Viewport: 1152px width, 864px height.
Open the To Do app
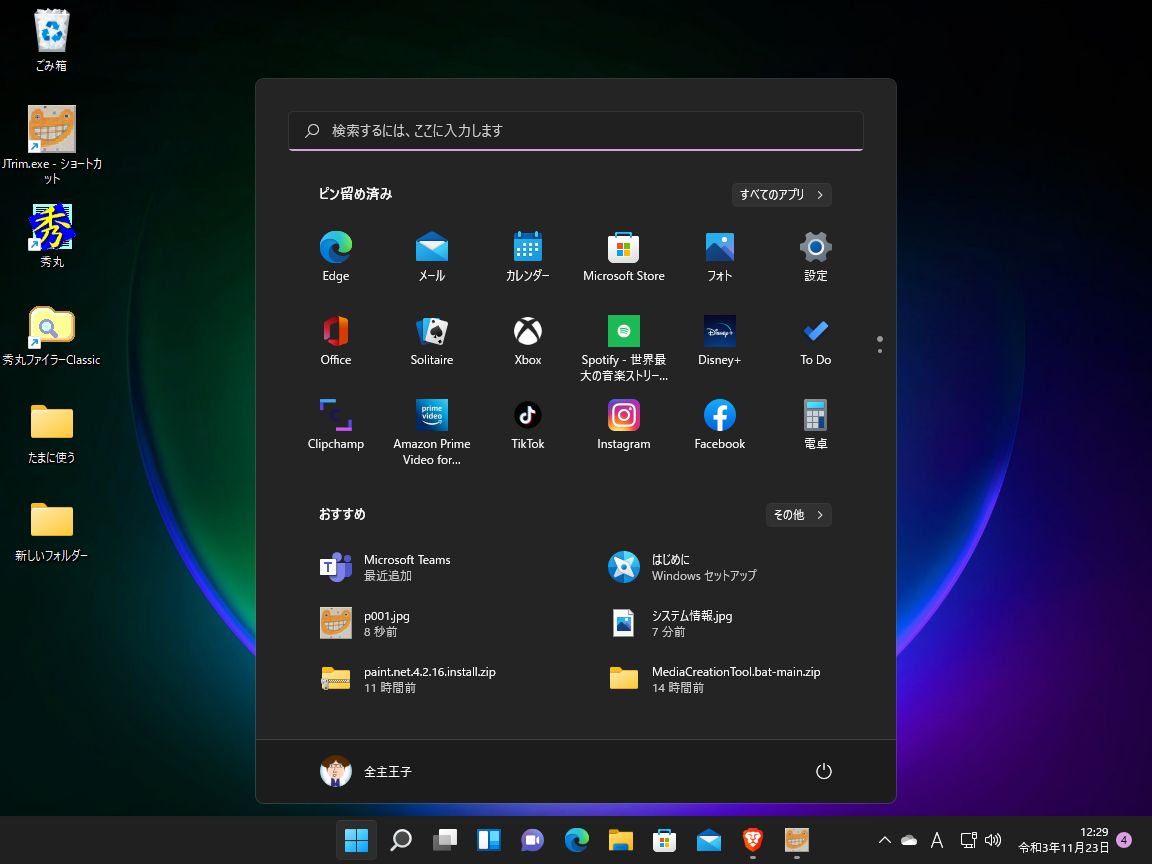pyautogui.click(x=816, y=340)
